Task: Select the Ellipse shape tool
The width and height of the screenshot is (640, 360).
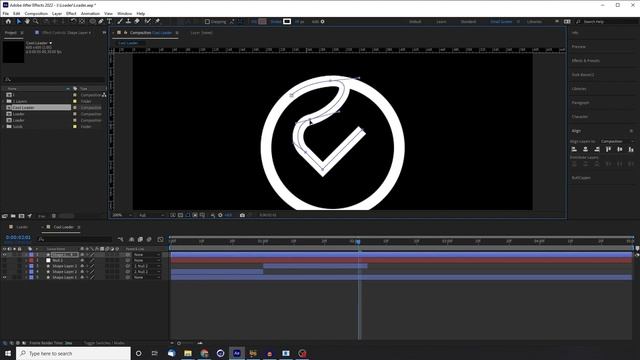Action: point(93,21)
